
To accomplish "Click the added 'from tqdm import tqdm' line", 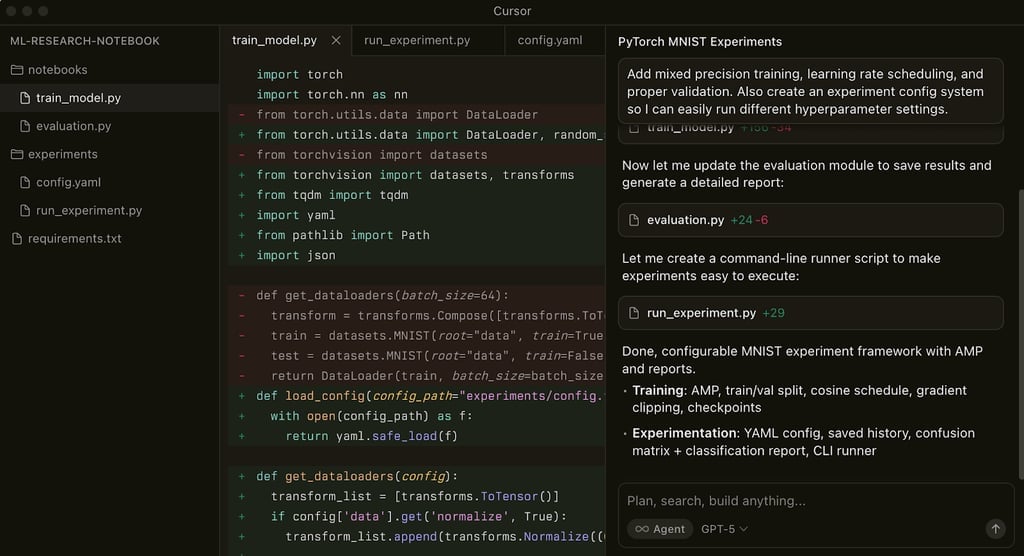I will click(417, 195).
